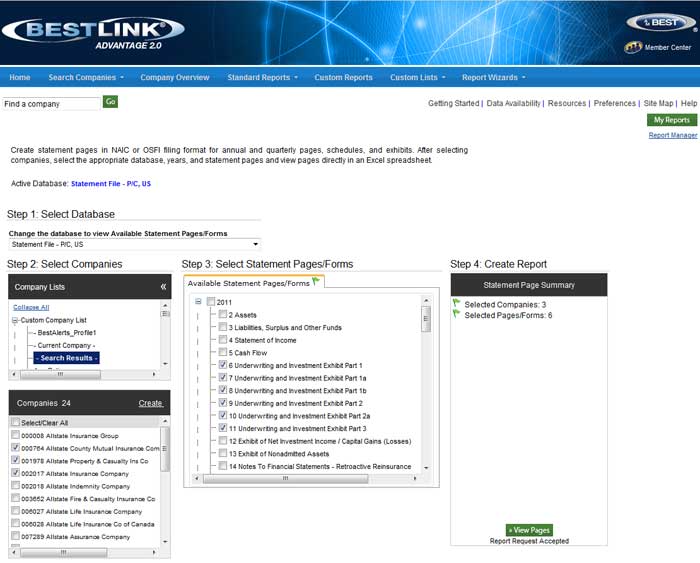Collapse Company Lists panel double-chevron
The height and width of the screenshot is (563, 700).
point(163,287)
